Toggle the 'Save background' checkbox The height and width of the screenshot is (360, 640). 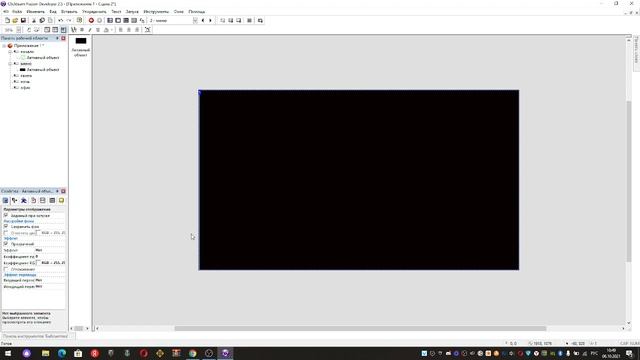[6, 226]
